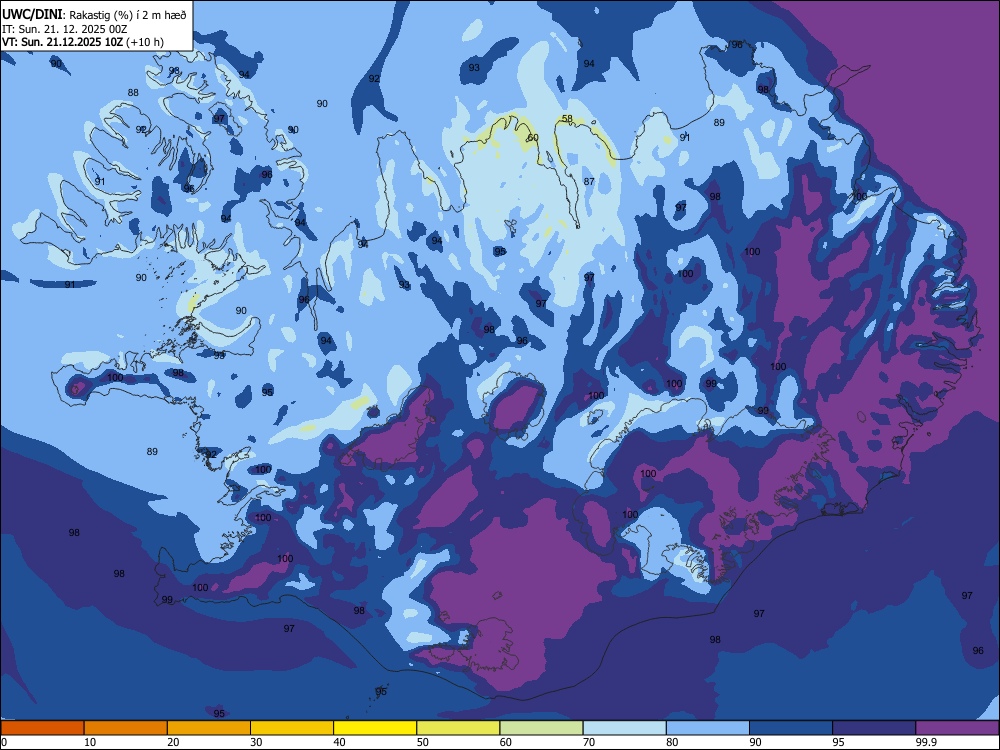
Task: Click the 'VT: Sun. 21.12.2025 10Z' line
Action: (x=62, y=42)
